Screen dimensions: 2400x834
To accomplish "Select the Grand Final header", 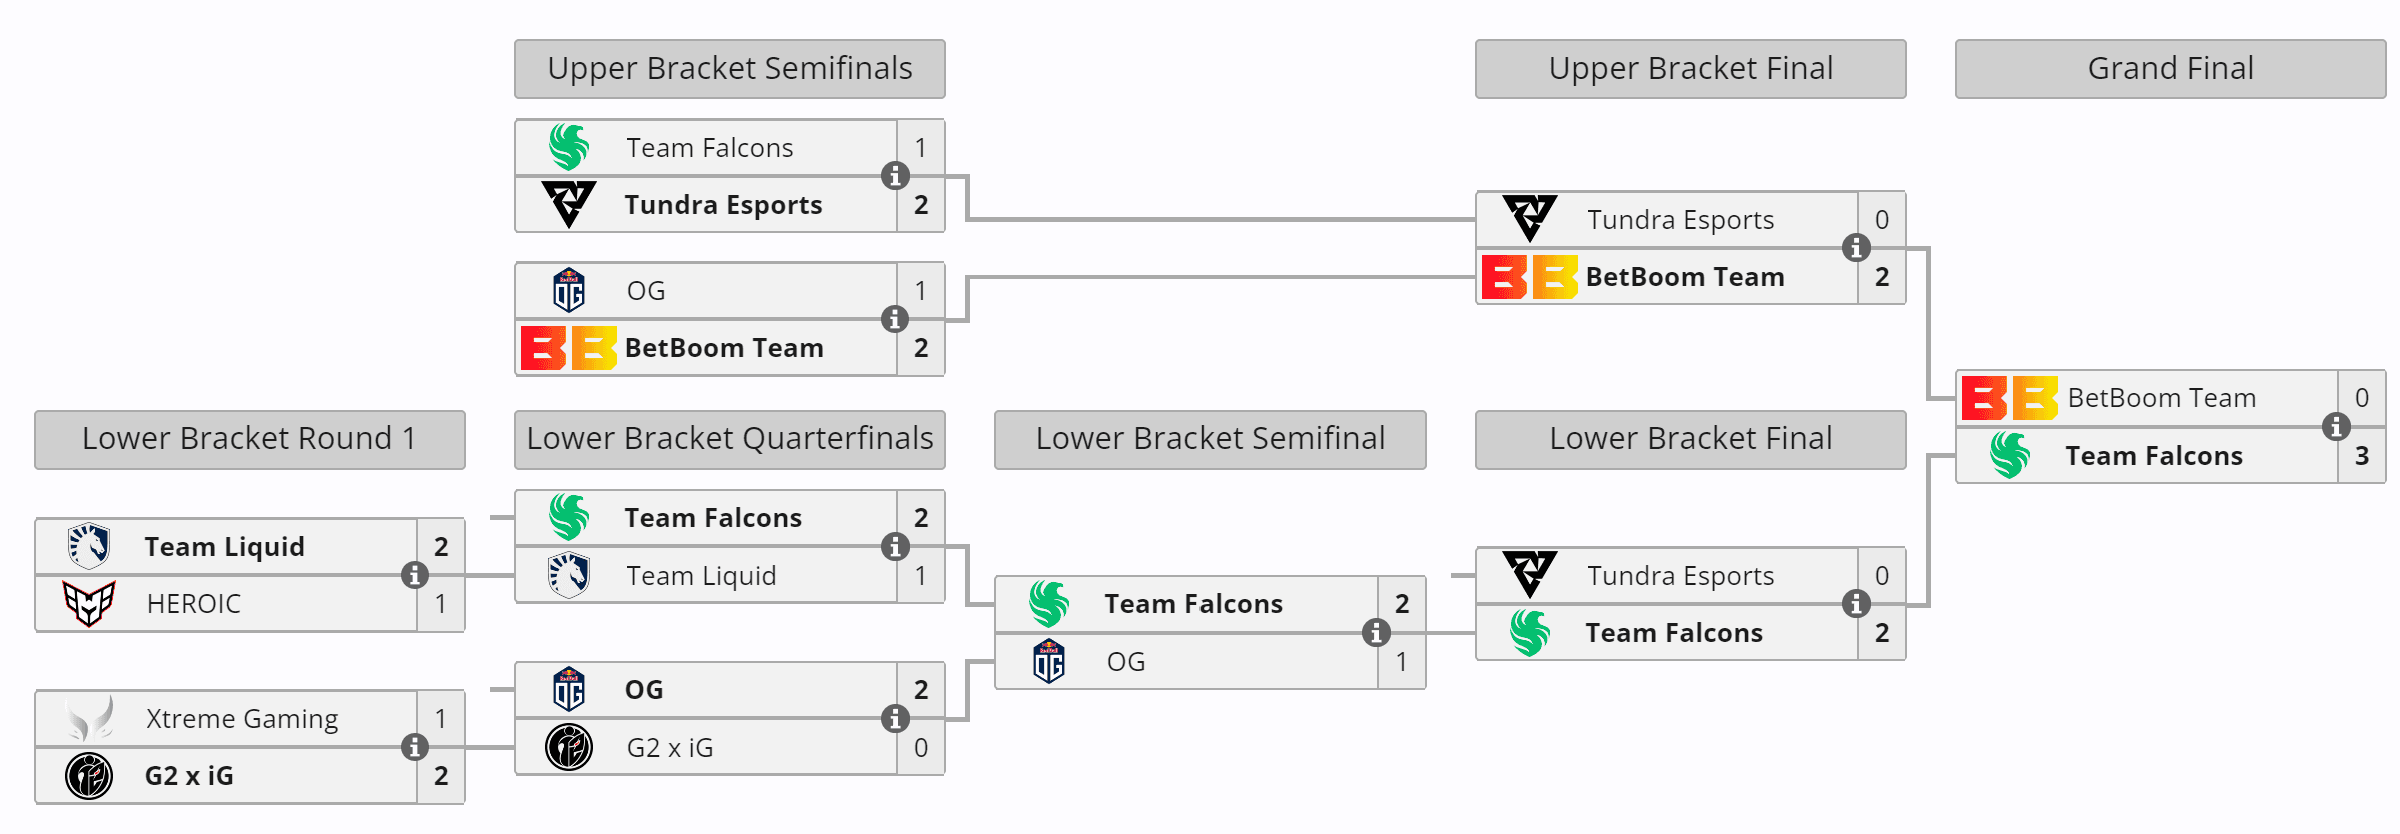I will [2170, 69].
